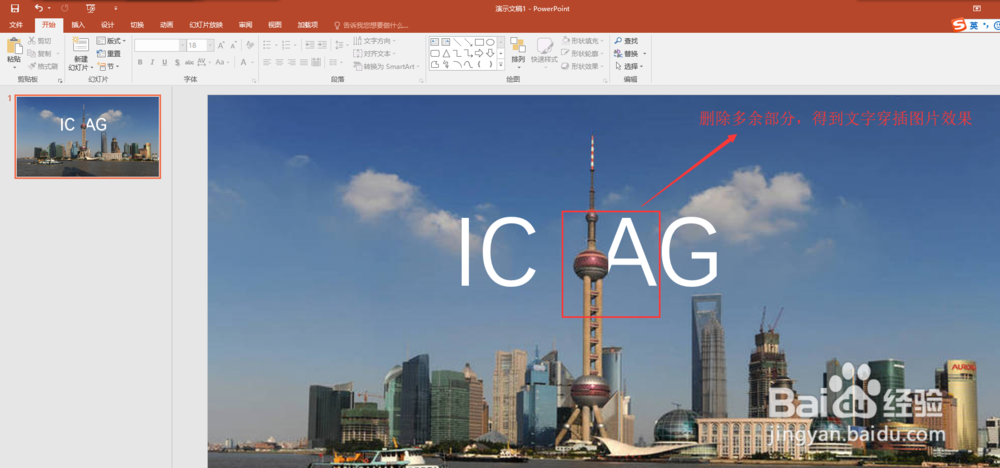Screen dimensions: 1000x468
Task: Switch to the 动画 ribbon tab
Action: tap(166, 25)
